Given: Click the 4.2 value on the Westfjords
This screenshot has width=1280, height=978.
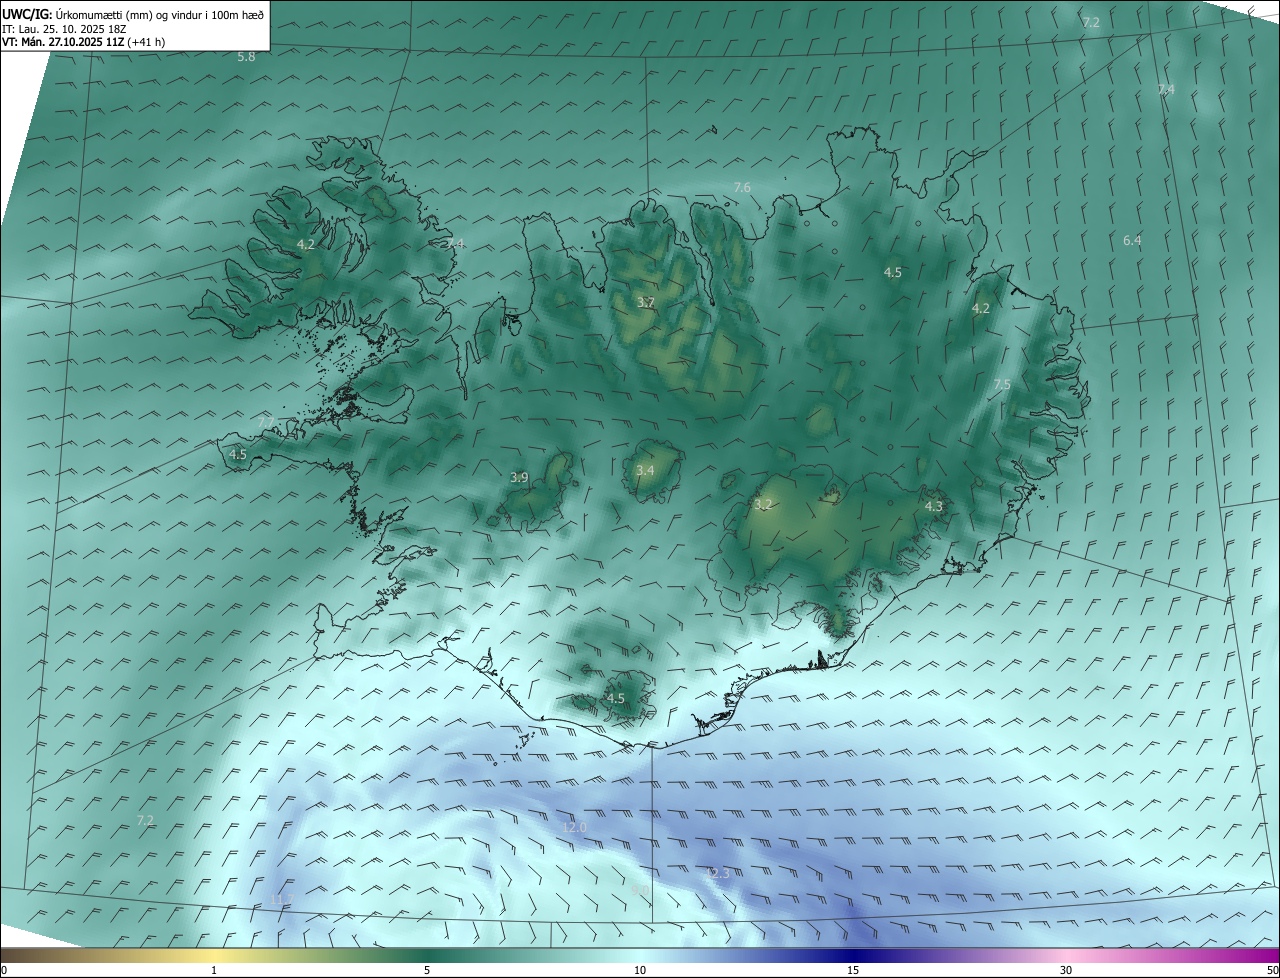Looking at the screenshot, I should point(306,244).
